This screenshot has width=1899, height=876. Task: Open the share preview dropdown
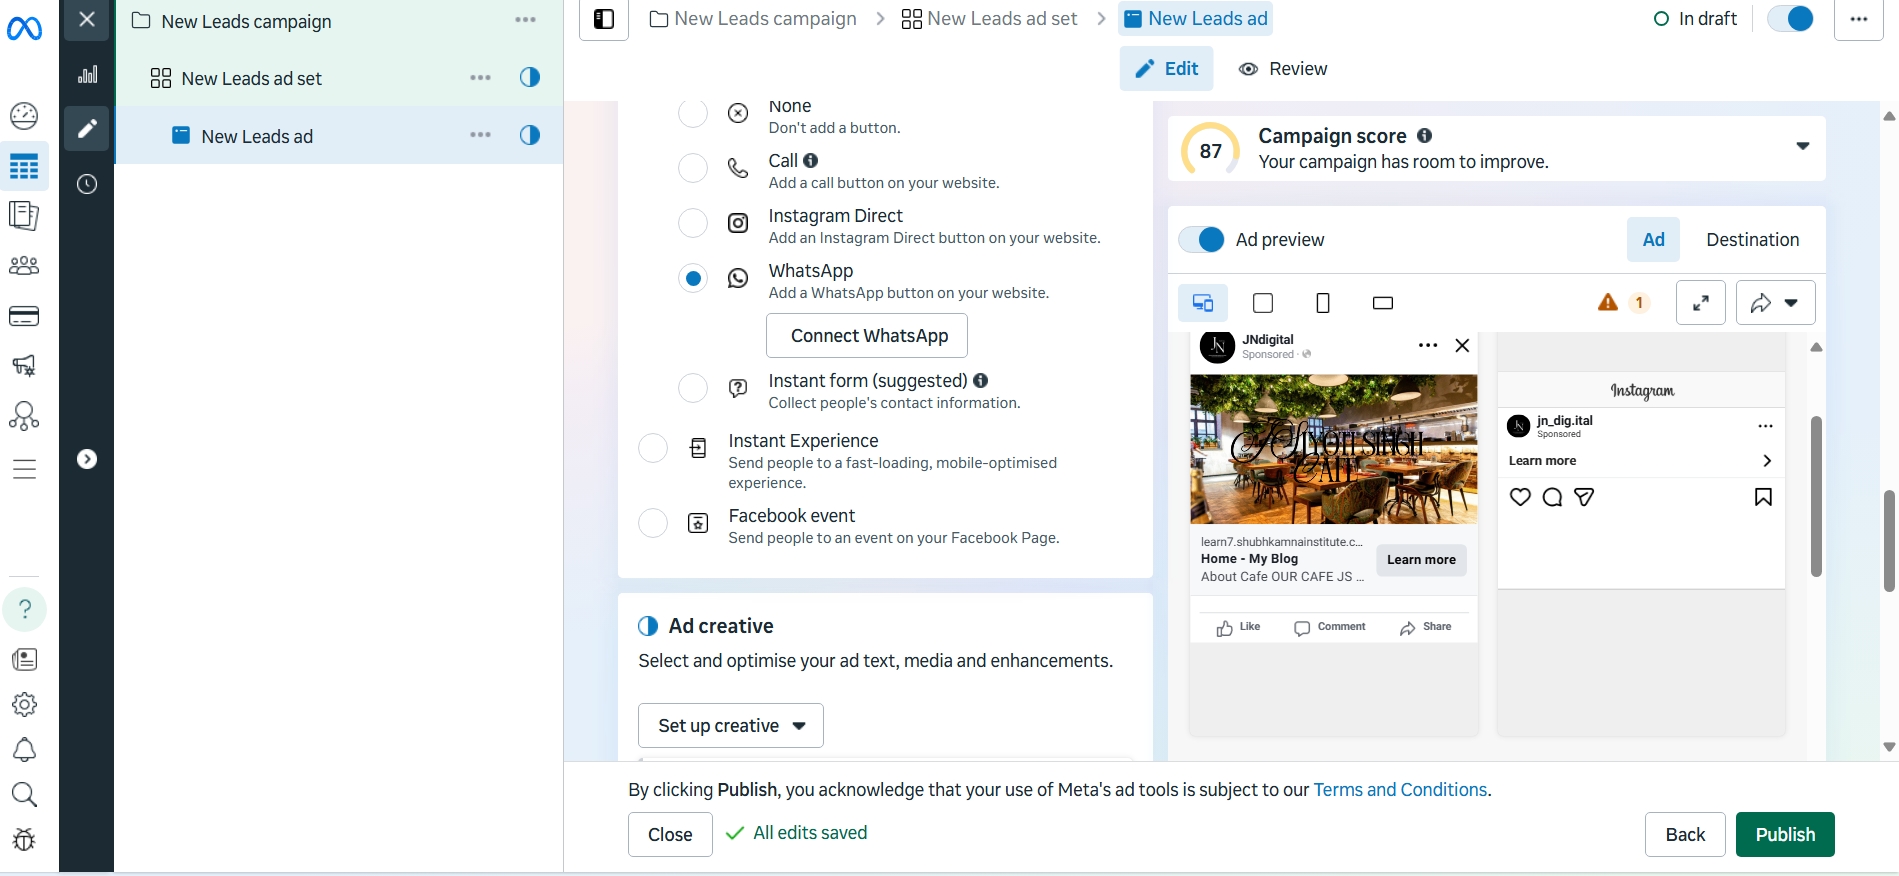(x=1775, y=303)
